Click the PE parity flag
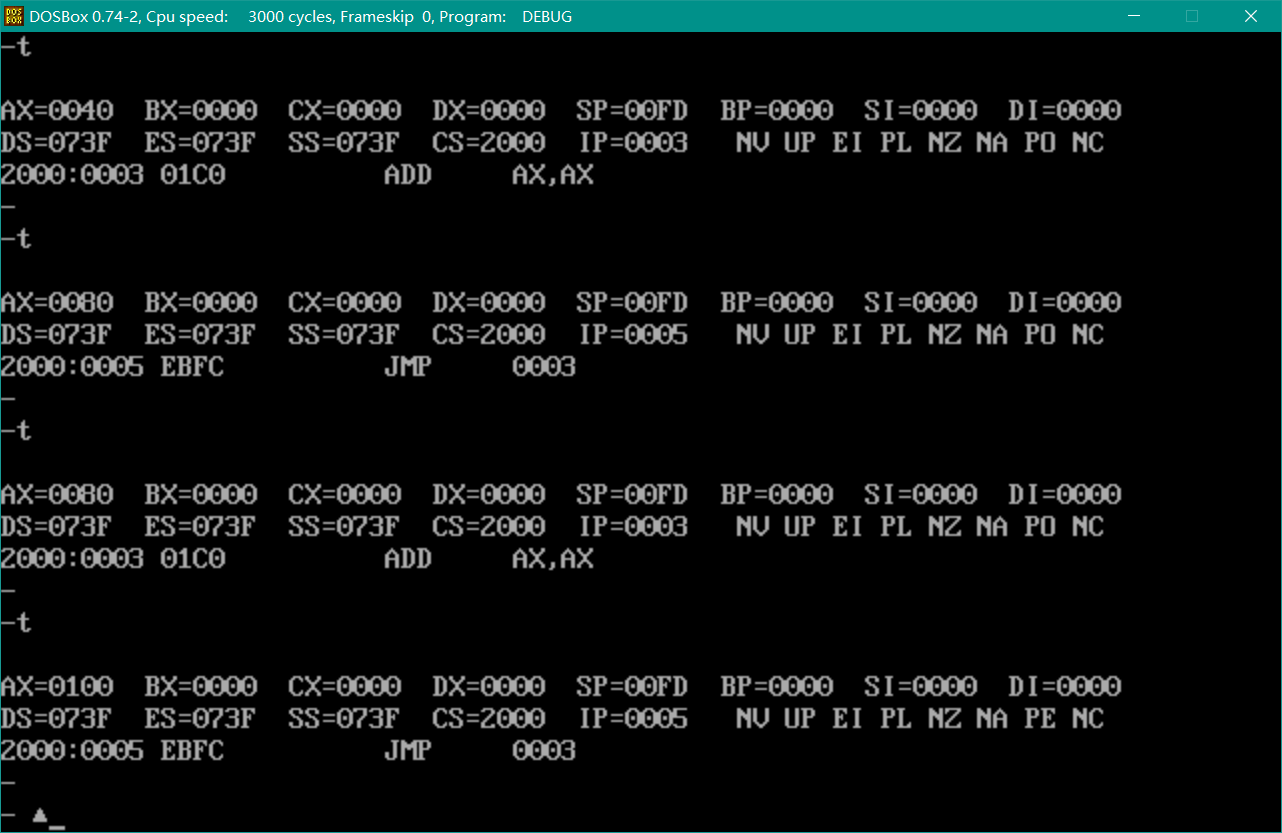This screenshot has width=1282, height=833. pyautogui.click(x=1040, y=718)
